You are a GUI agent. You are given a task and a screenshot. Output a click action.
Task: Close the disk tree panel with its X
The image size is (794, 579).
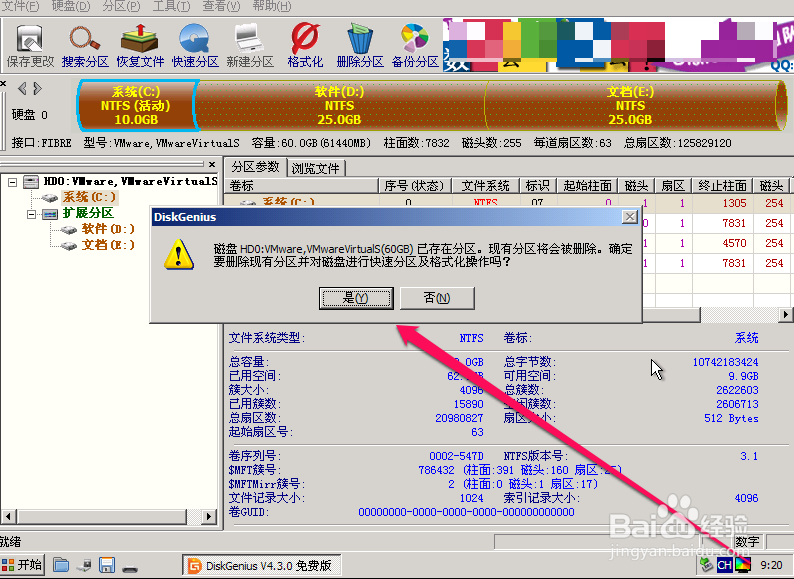[x=212, y=164]
